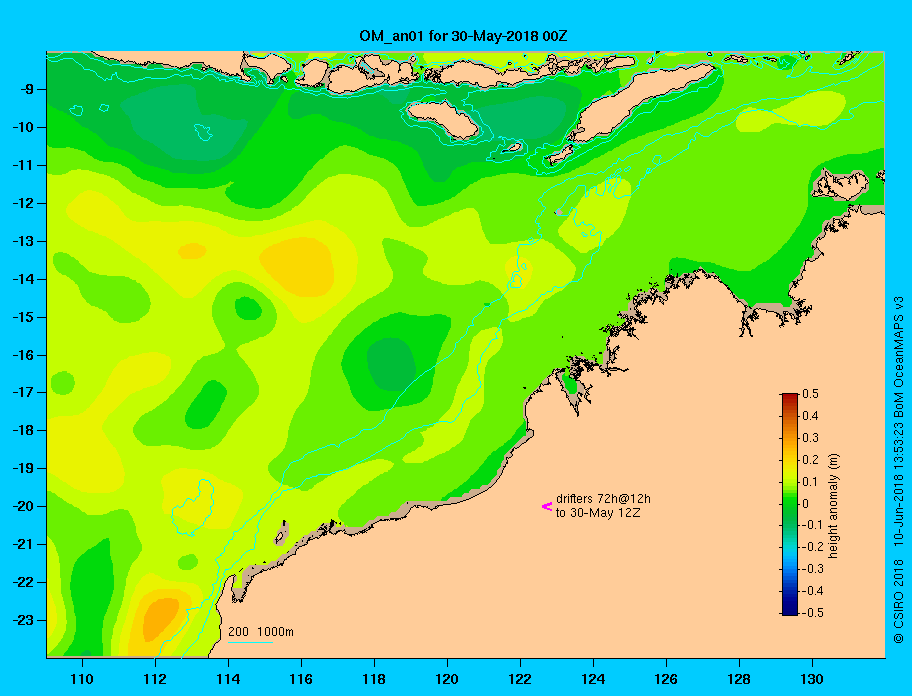Click longitude label '124' on the axis
This screenshot has height=696, width=912.
[x=593, y=679]
